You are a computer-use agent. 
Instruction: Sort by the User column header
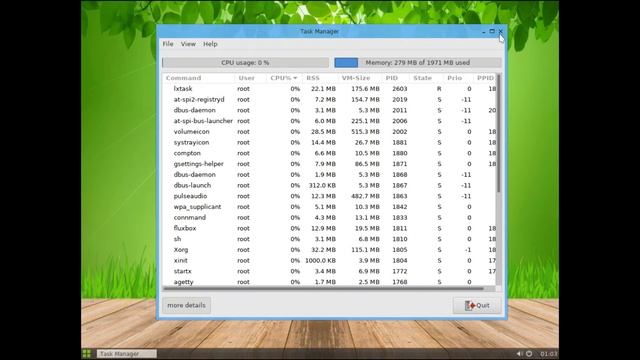[x=250, y=78]
